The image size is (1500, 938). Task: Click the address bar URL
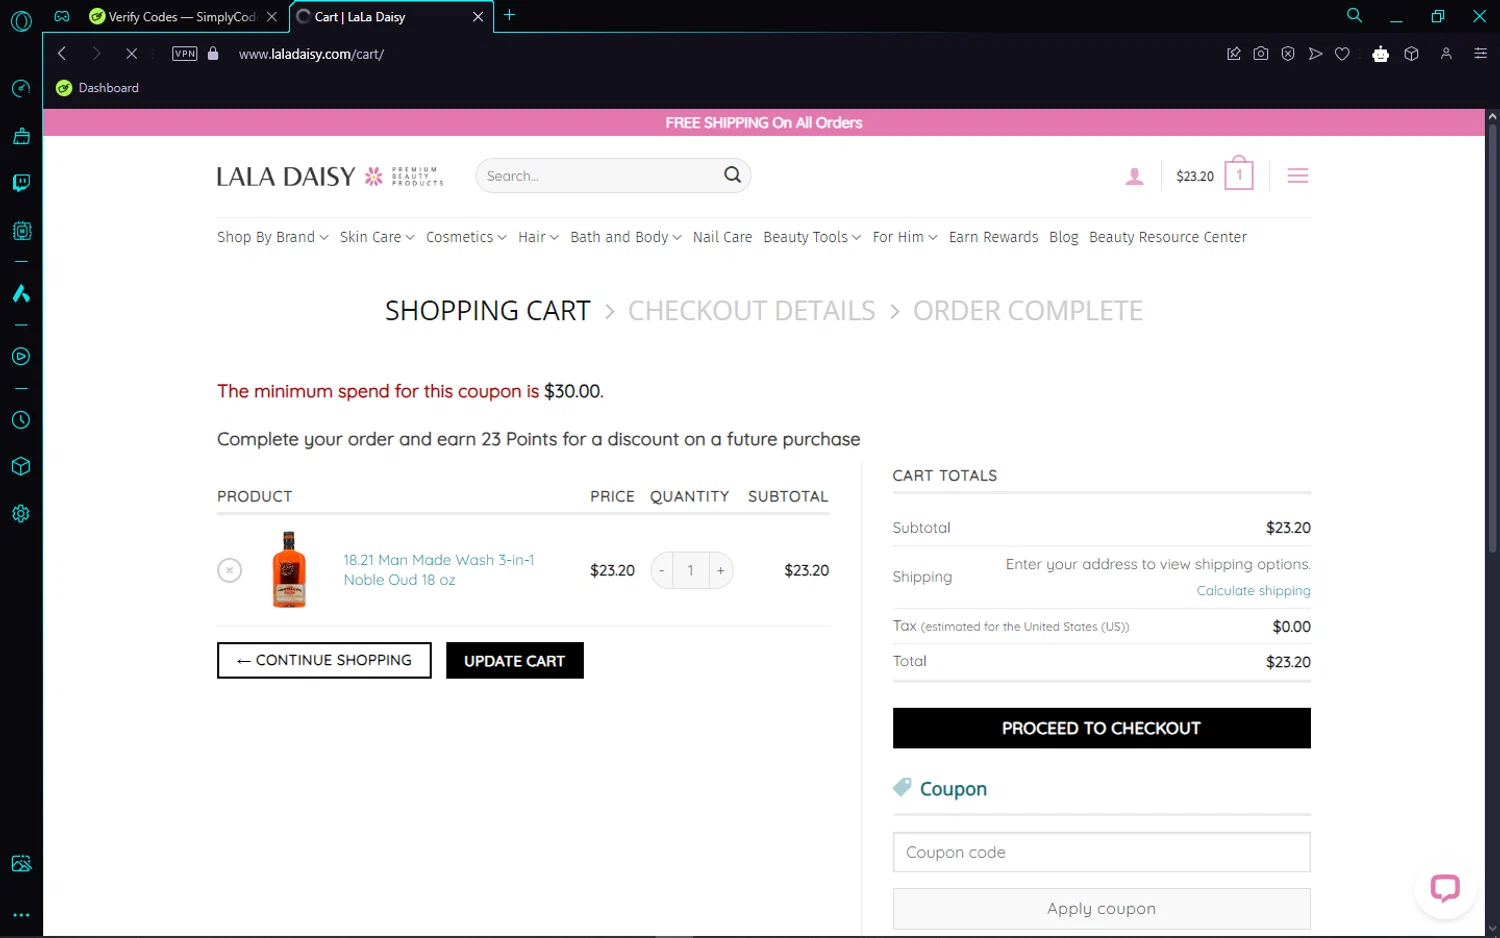coord(311,54)
